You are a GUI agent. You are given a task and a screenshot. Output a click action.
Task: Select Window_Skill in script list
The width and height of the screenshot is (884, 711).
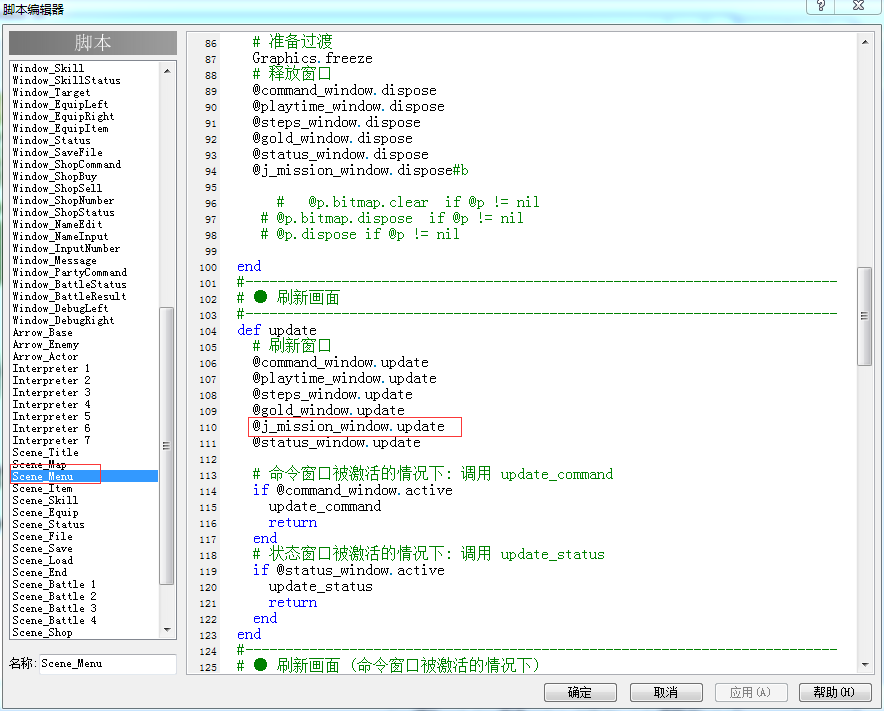(48, 68)
